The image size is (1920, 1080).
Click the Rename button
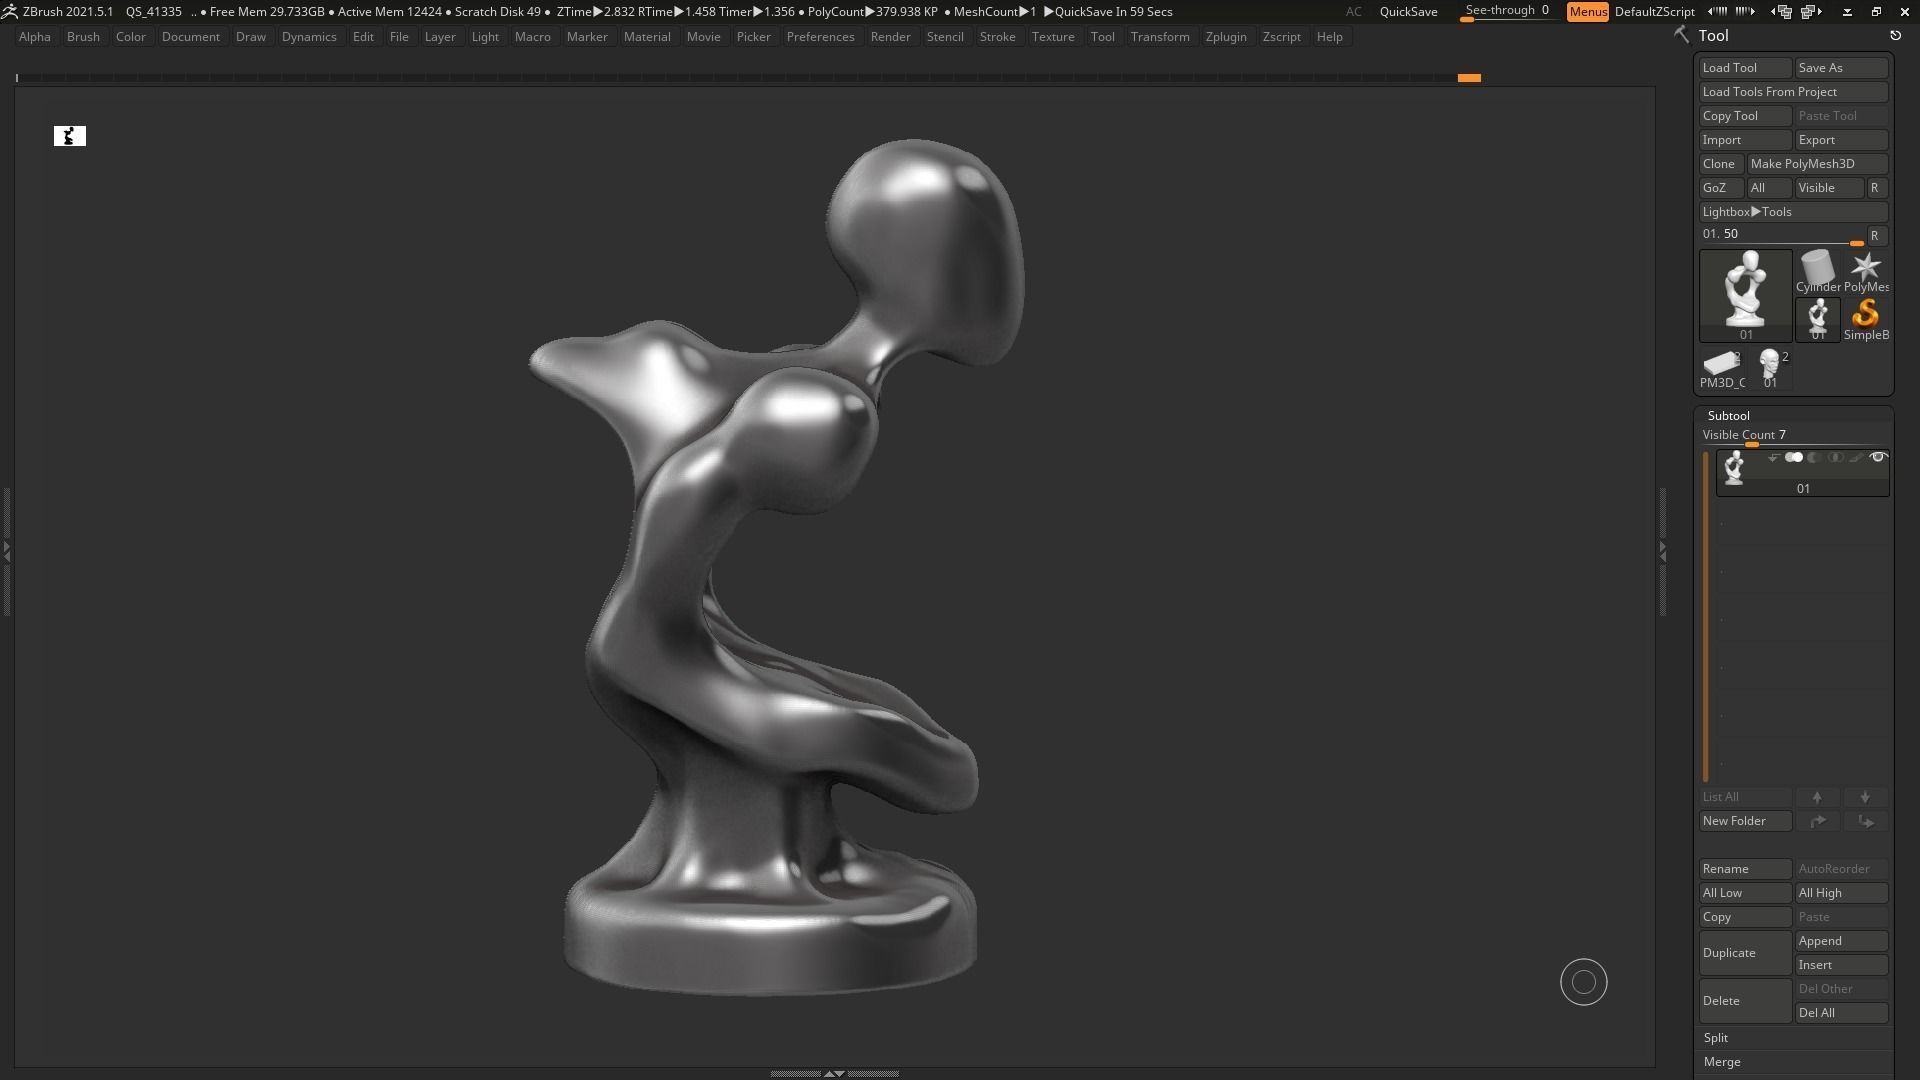click(x=1745, y=869)
